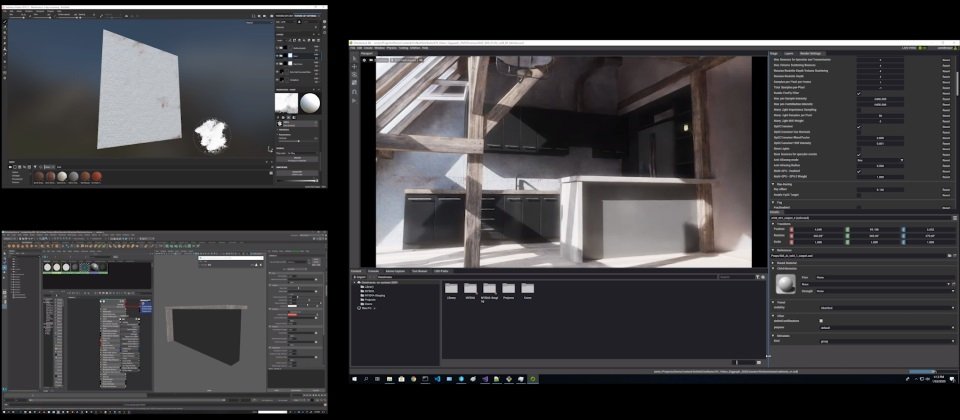Open the Anti-Aliasing mode Box dropdown

click(880, 160)
